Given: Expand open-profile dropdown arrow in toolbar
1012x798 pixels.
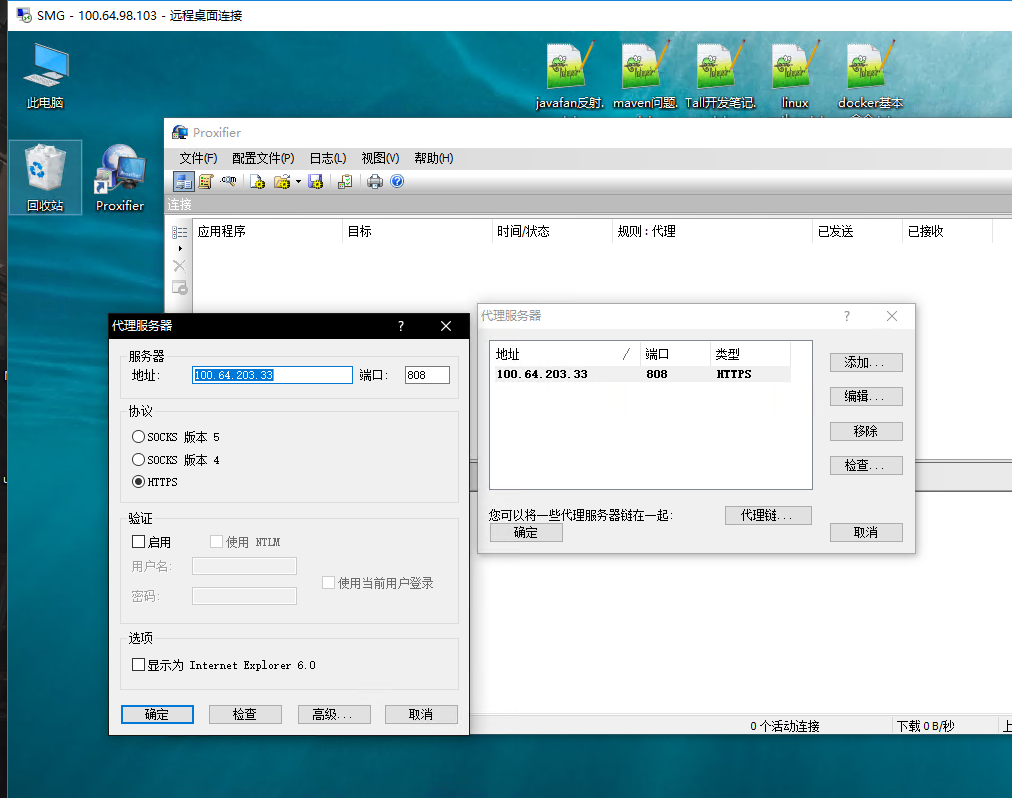Looking at the screenshot, I should 298,181.
